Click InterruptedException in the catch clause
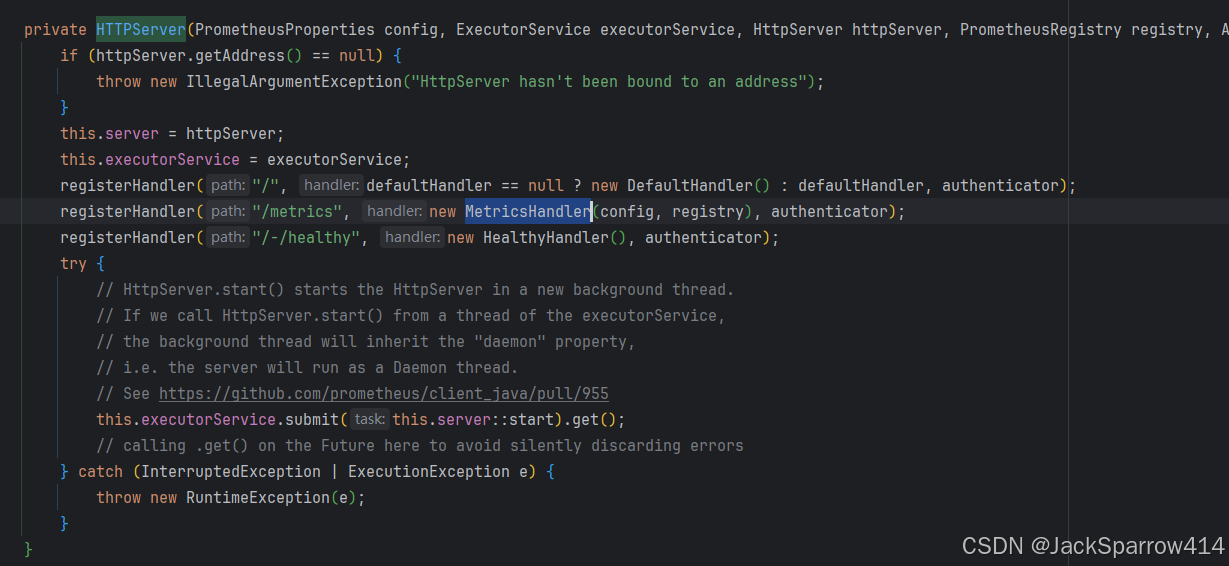The image size is (1229, 566). (231, 472)
